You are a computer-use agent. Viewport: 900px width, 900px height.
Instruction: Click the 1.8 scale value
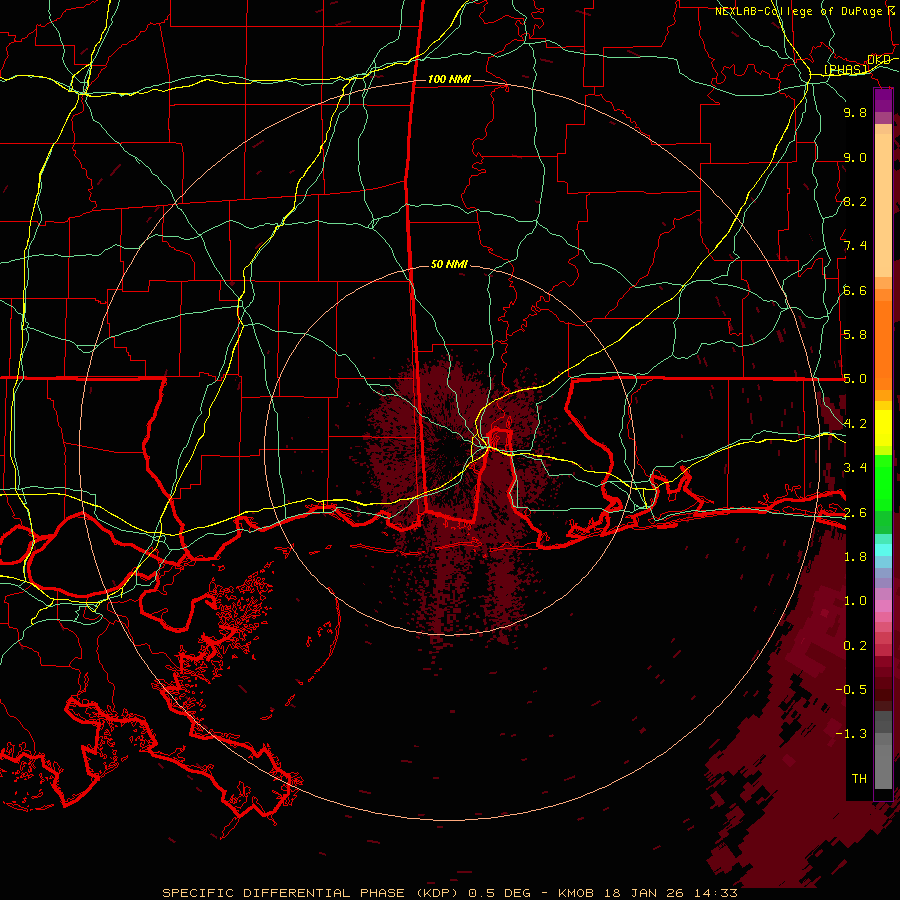coord(855,557)
